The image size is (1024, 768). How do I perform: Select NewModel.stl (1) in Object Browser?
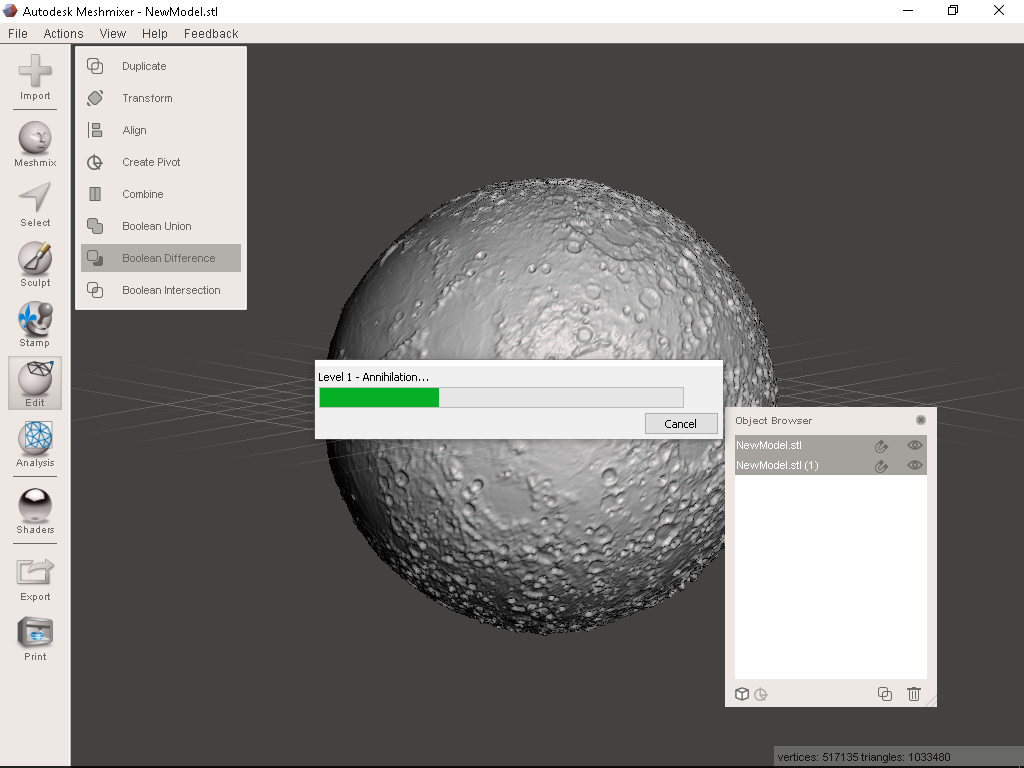(x=789, y=465)
